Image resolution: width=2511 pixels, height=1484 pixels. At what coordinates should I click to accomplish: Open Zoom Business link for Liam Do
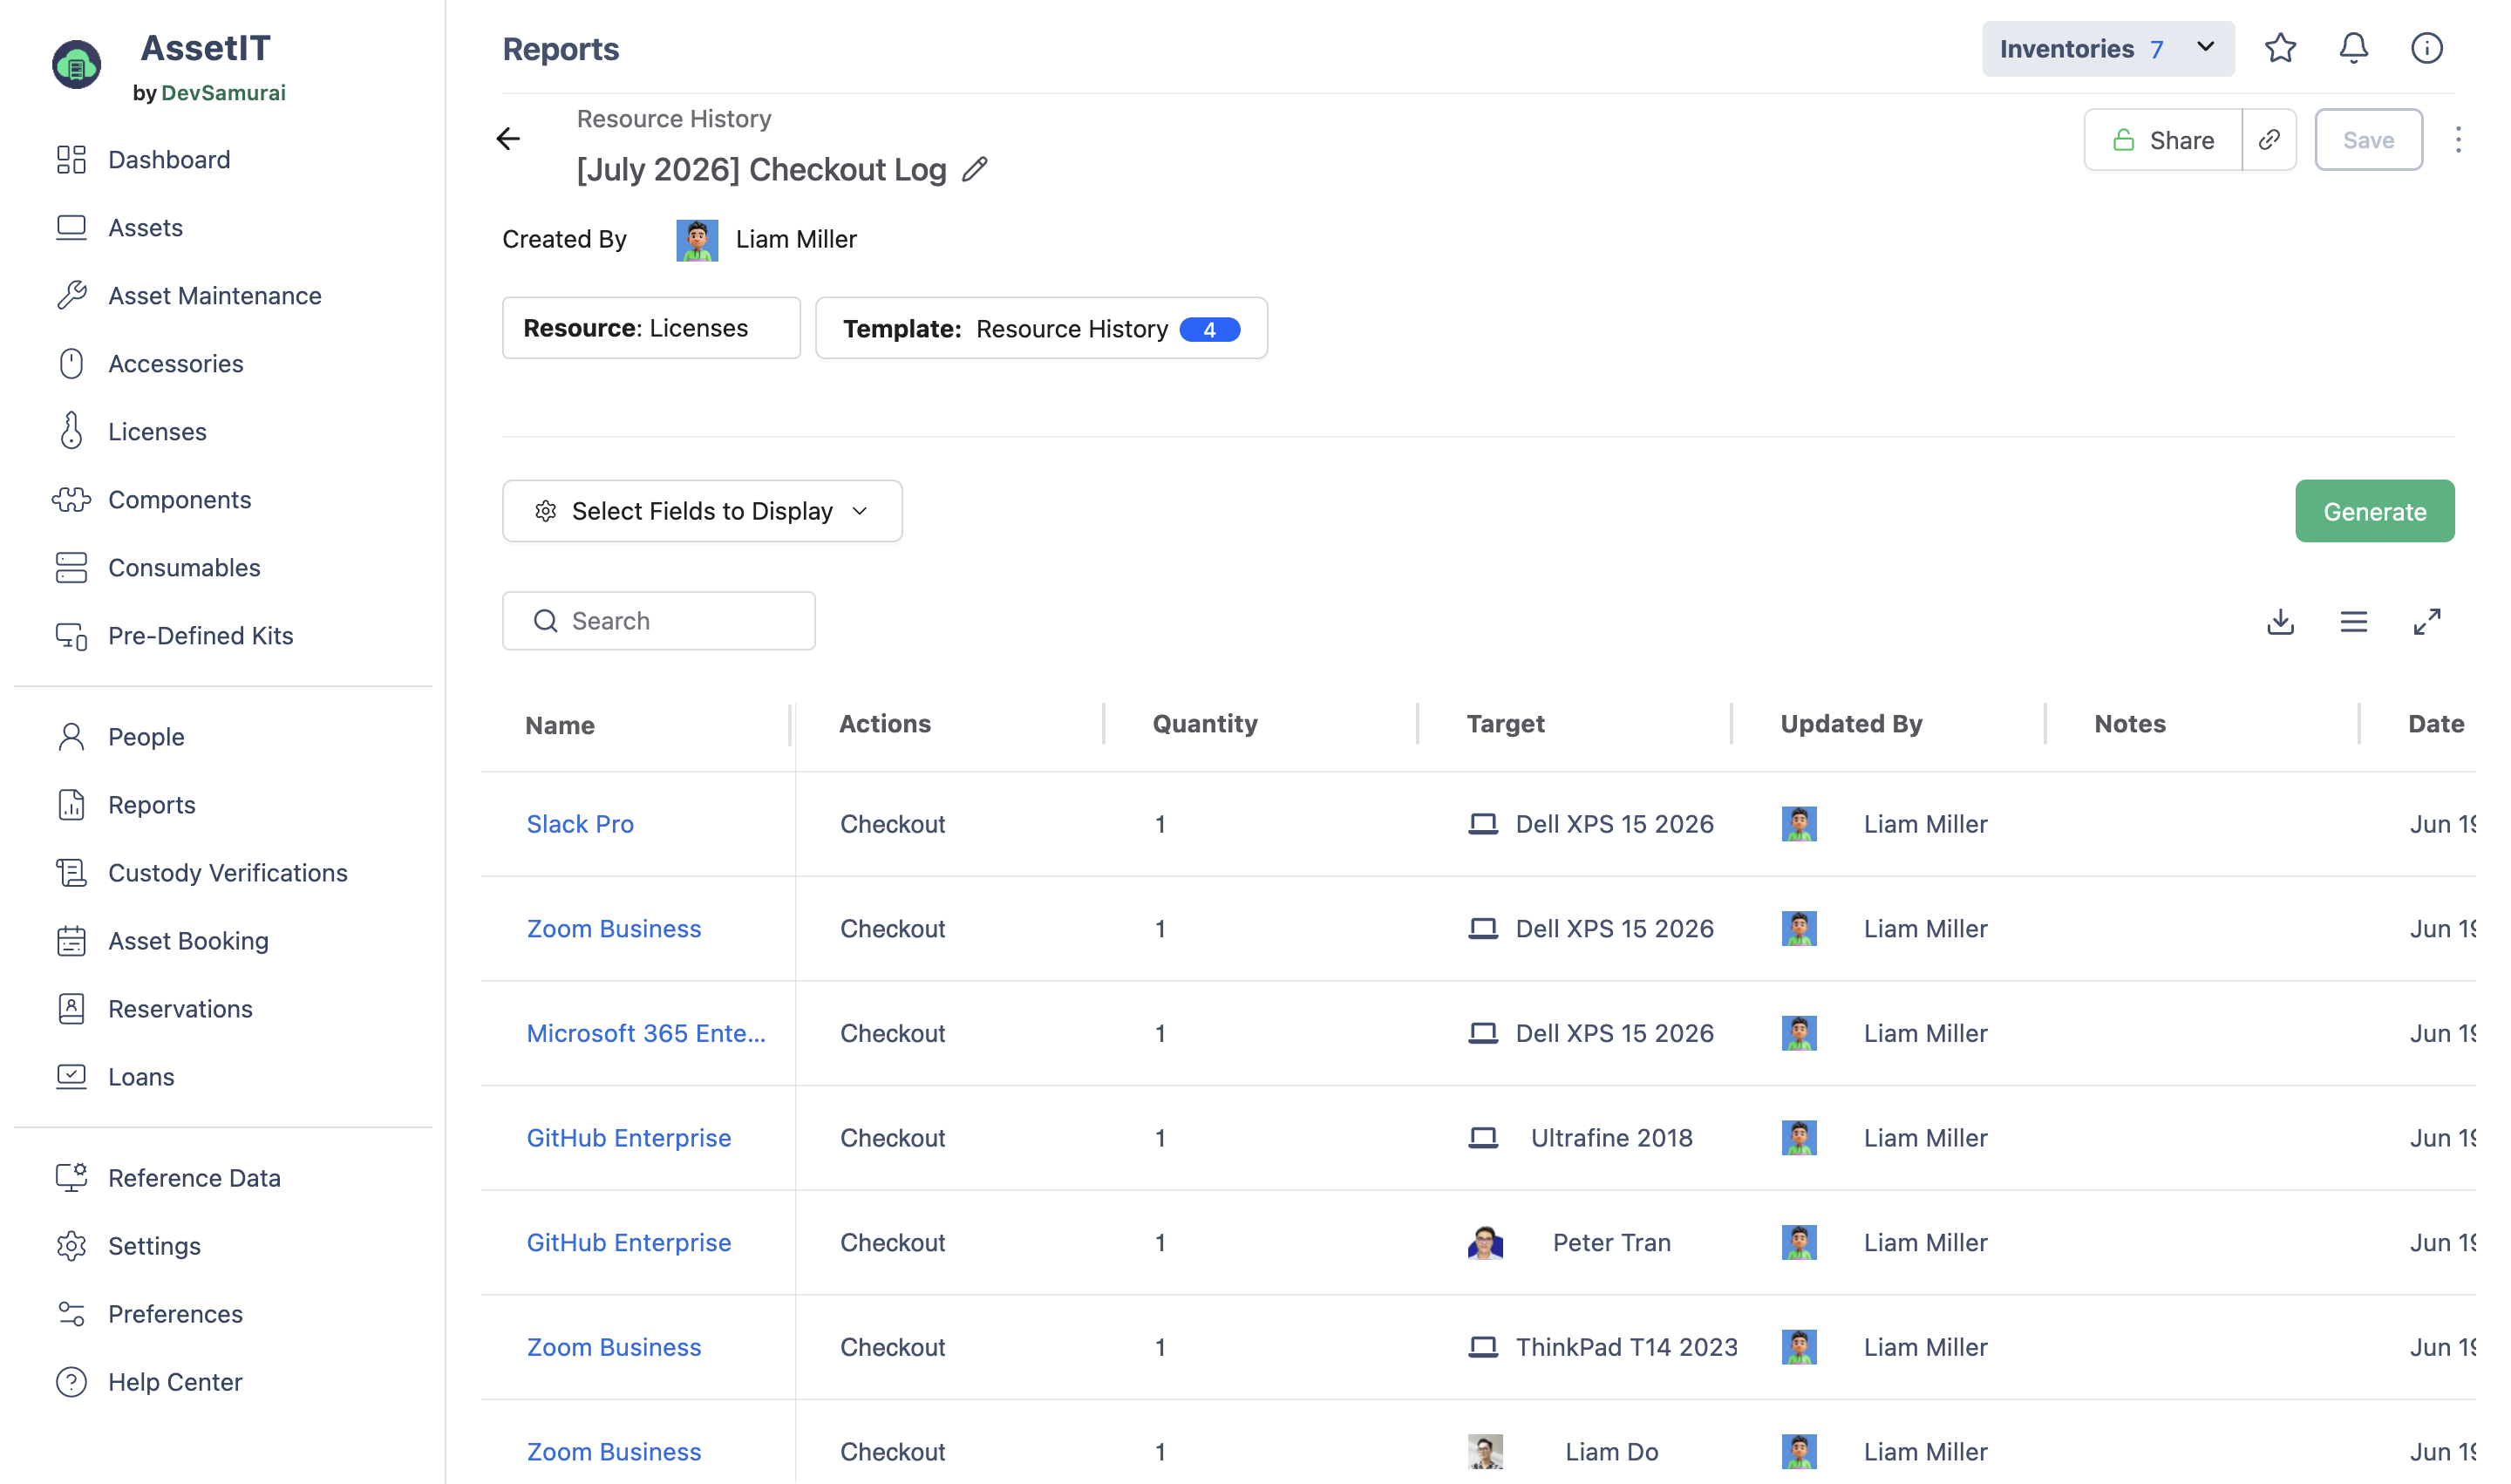coord(613,1452)
